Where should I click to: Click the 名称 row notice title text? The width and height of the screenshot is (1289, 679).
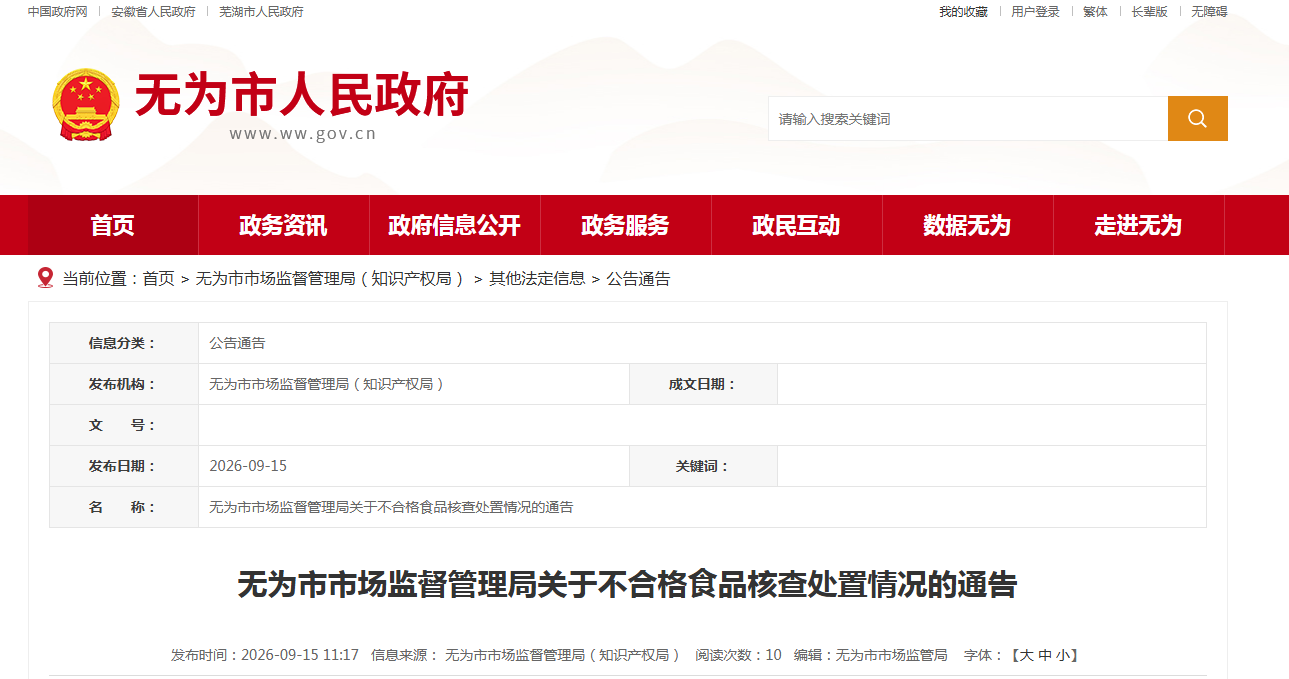point(391,507)
